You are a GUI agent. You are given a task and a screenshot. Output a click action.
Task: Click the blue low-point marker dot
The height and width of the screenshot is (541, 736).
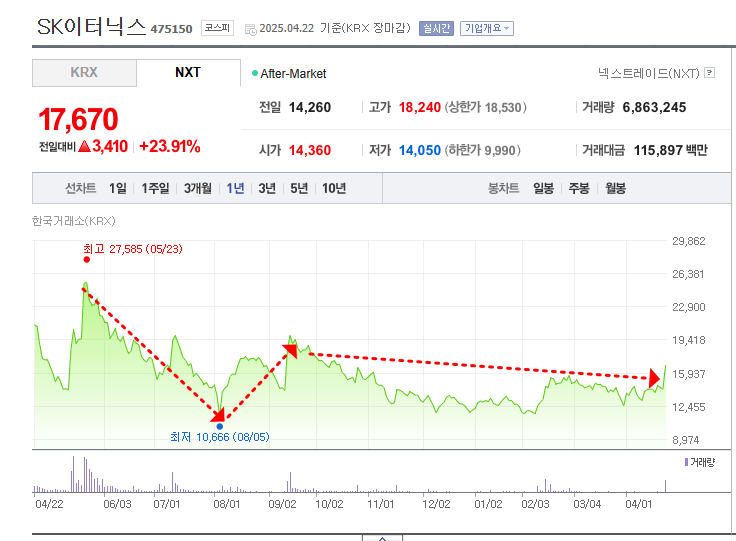[220, 426]
